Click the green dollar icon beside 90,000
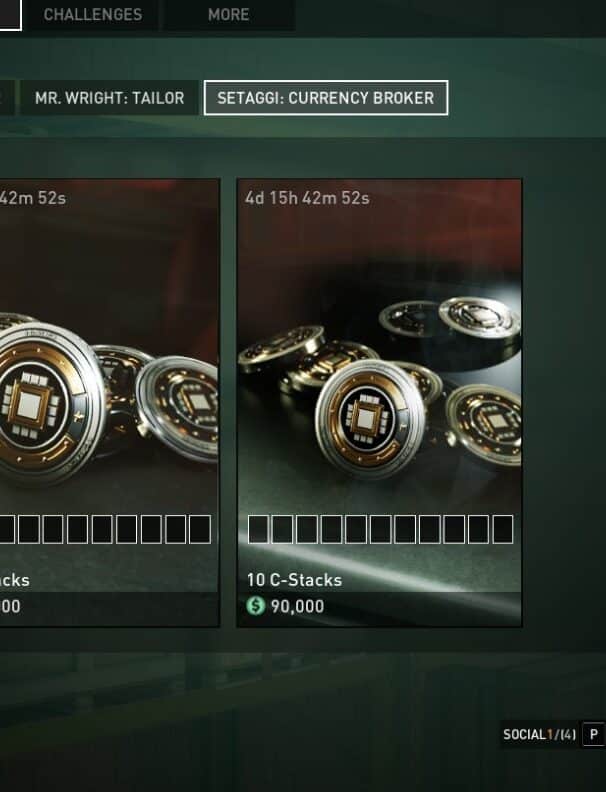 click(256, 605)
